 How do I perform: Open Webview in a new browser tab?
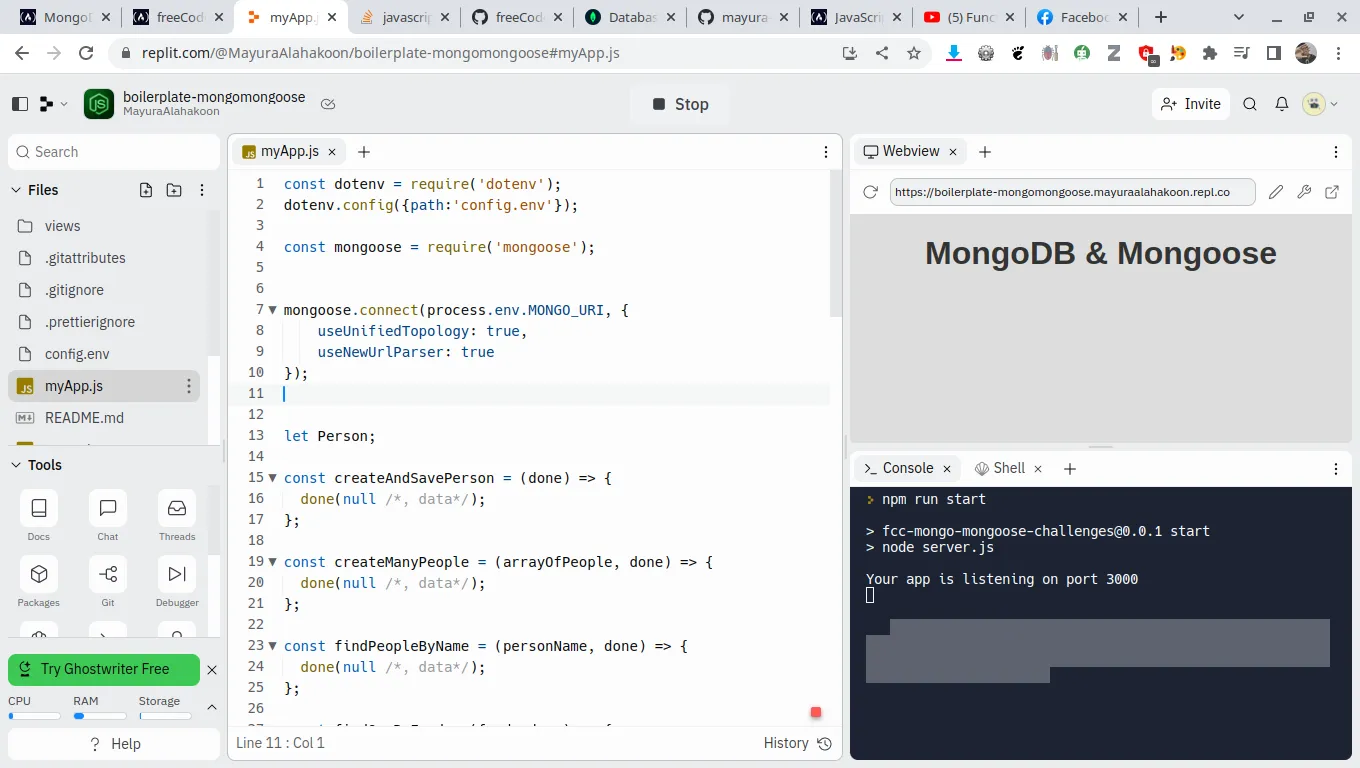[1332, 192]
